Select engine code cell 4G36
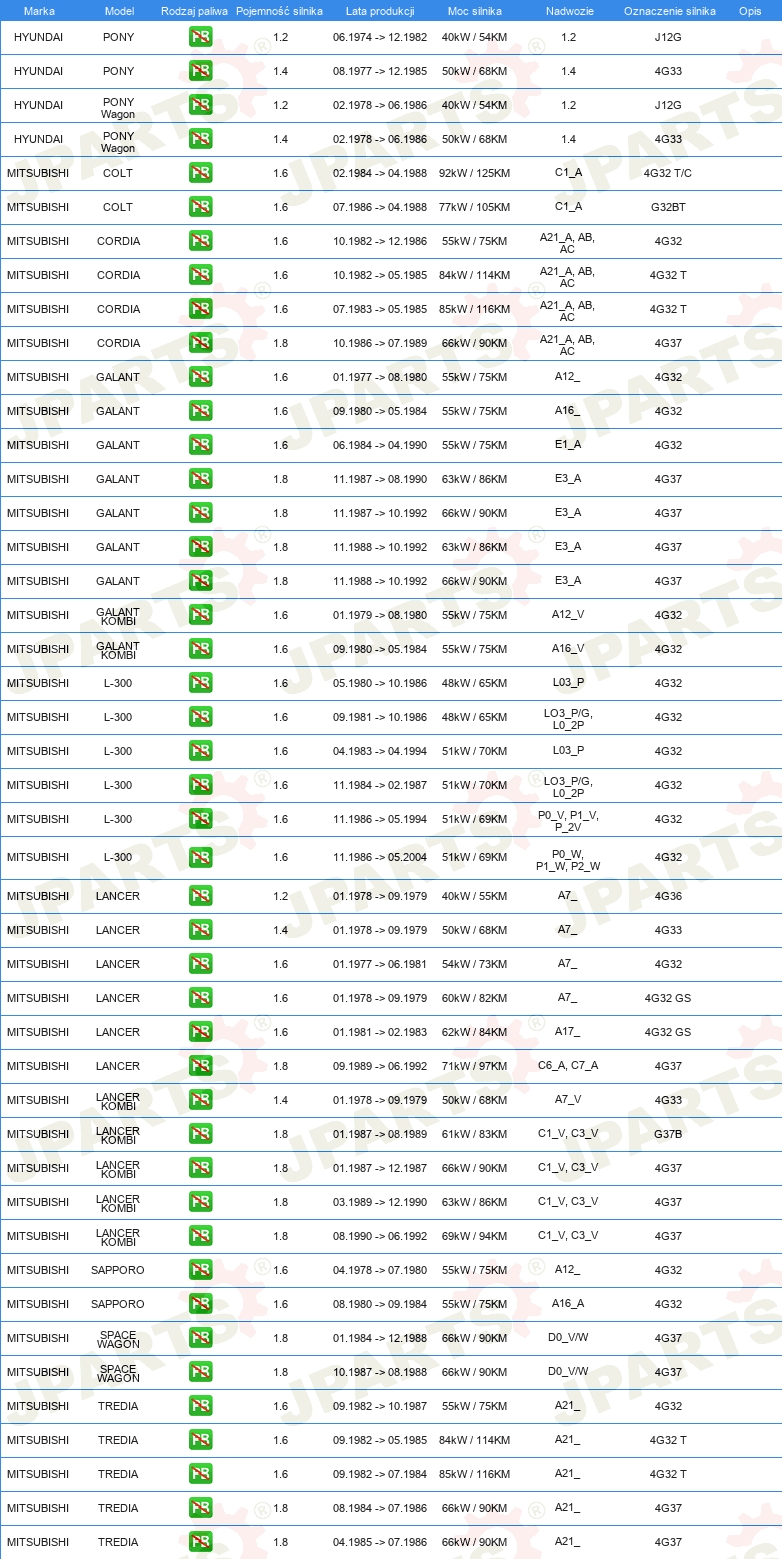The height and width of the screenshot is (1559, 782). click(668, 896)
